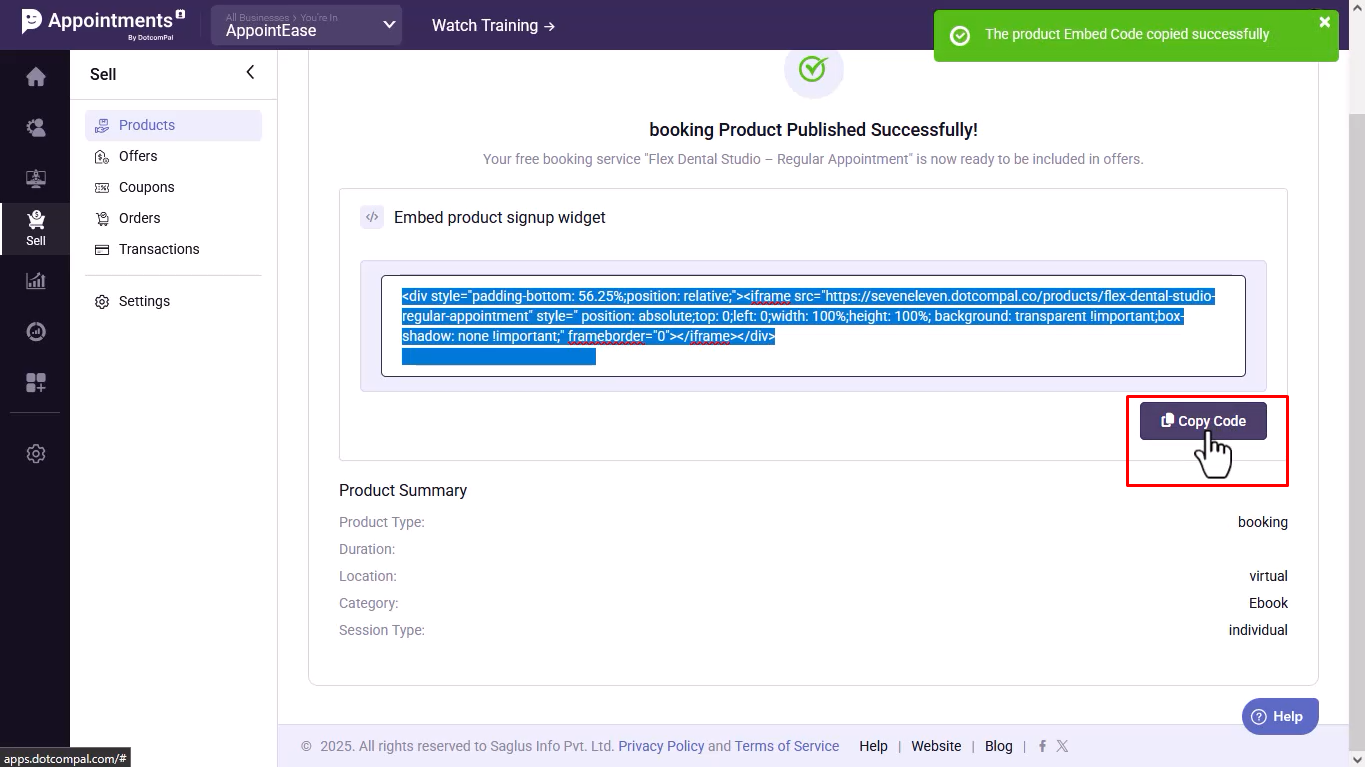Collapse the Sell panel with chevron
The image size is (1365, 767).
click(250, 72)
